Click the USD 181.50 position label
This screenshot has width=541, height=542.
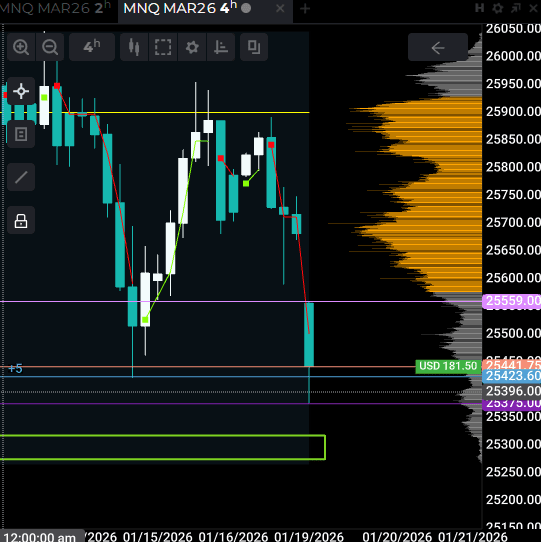pos(448,366)
